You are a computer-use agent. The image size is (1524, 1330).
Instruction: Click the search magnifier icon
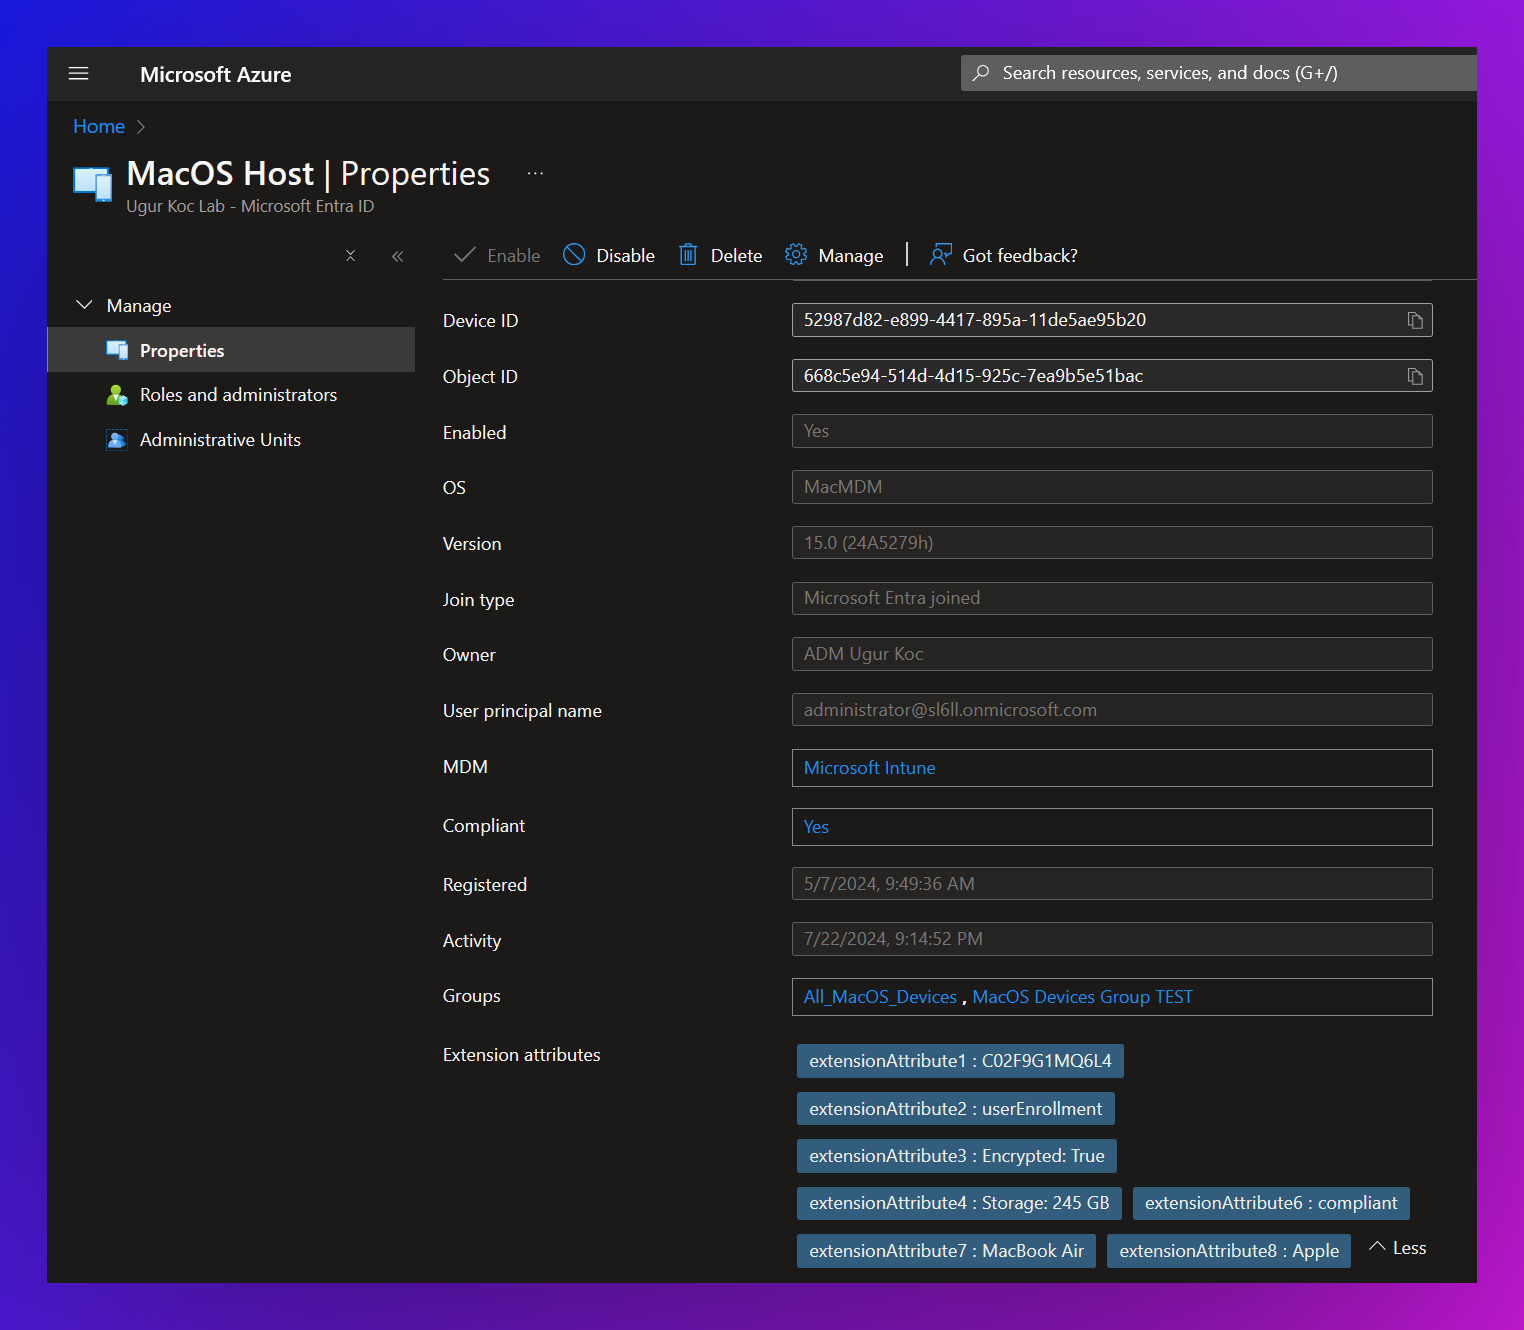981,72
